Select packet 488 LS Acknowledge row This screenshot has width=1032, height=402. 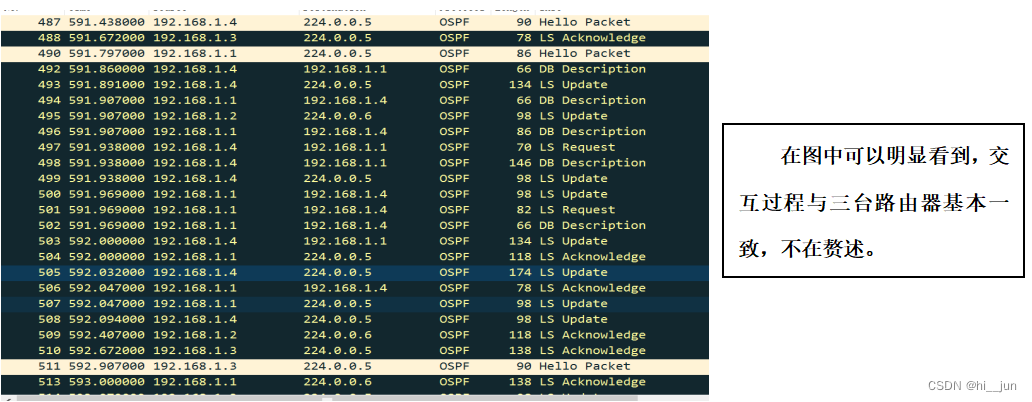tap(355, 38)
